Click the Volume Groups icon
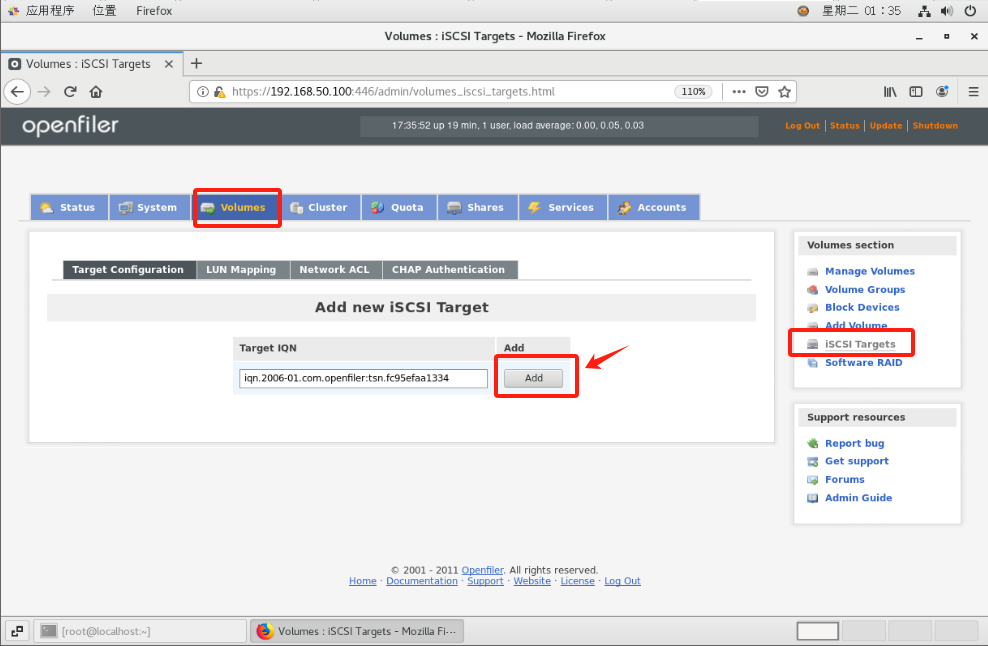Viewport: 988px width, 646px height. (813, 290)
